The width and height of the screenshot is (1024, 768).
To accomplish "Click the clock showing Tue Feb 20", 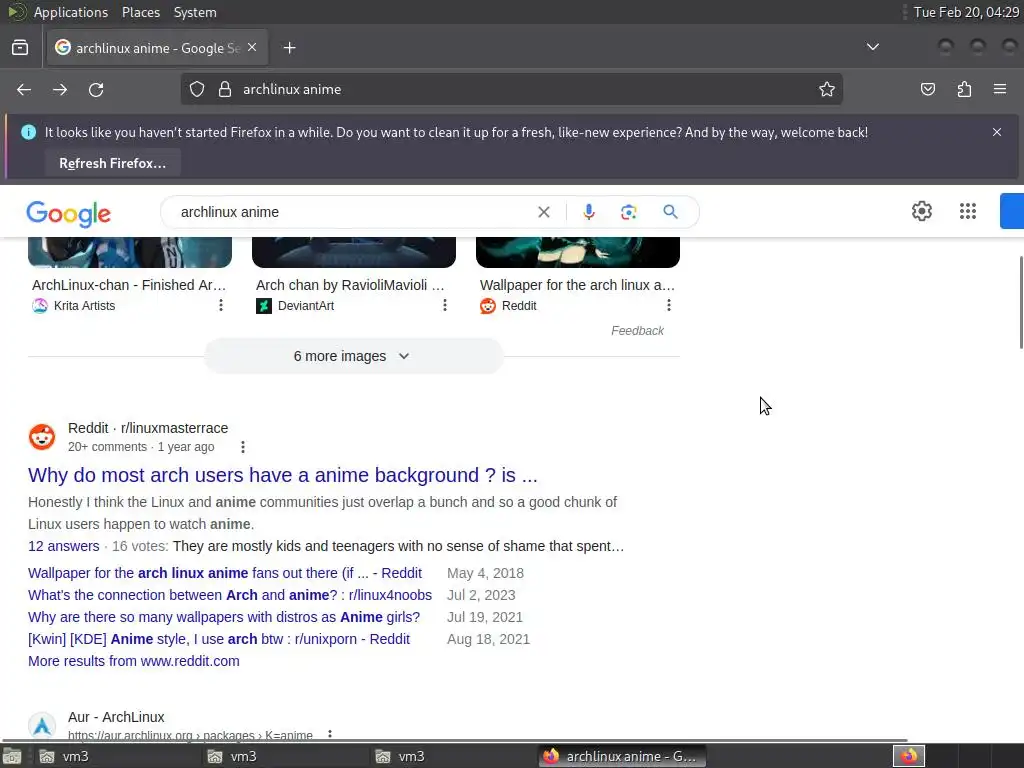I will click(966, 12).
